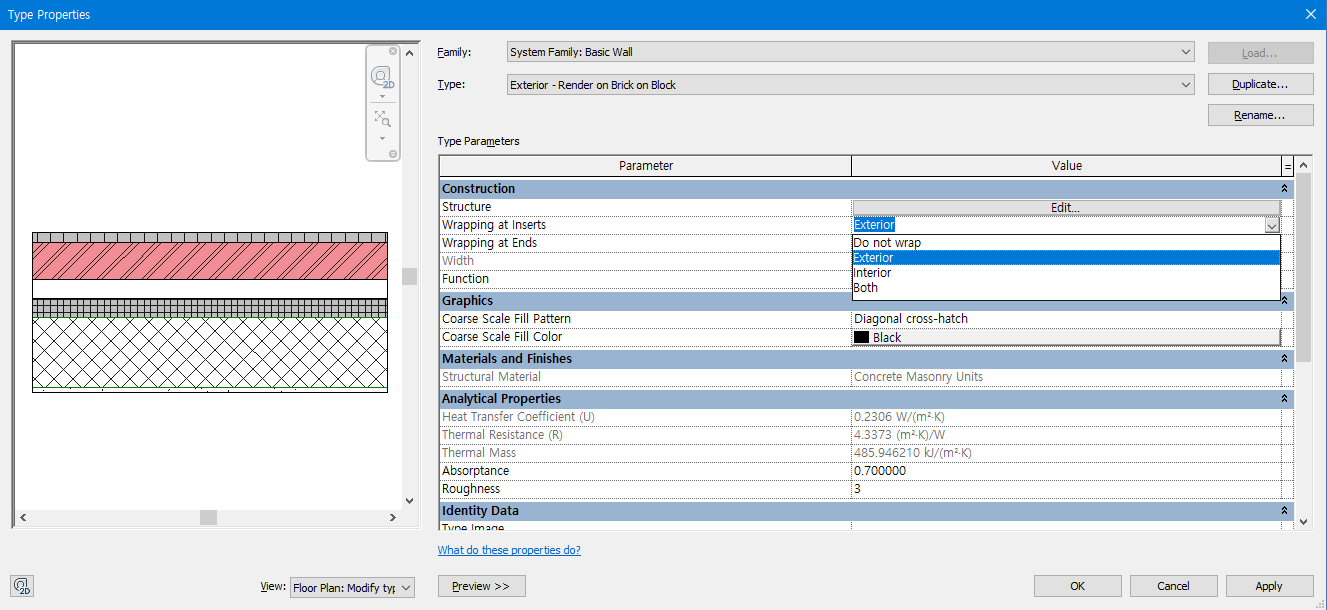The height and width of the screenshot is (610, 1327).
Task: Click the OK button
Action: (x=1077, y=586)
